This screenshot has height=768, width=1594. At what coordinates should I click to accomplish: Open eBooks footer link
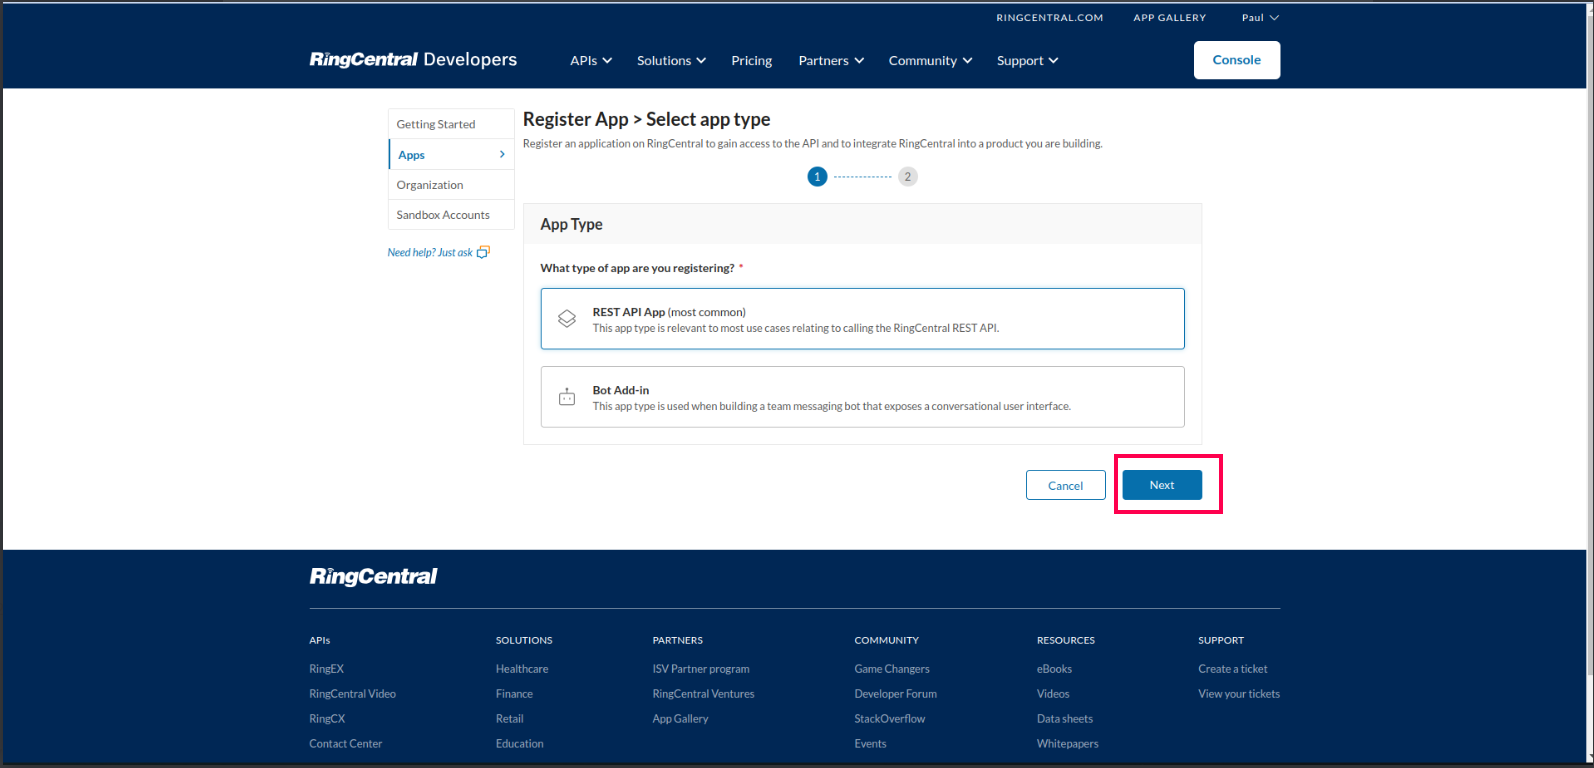(x=1054, y=669)
